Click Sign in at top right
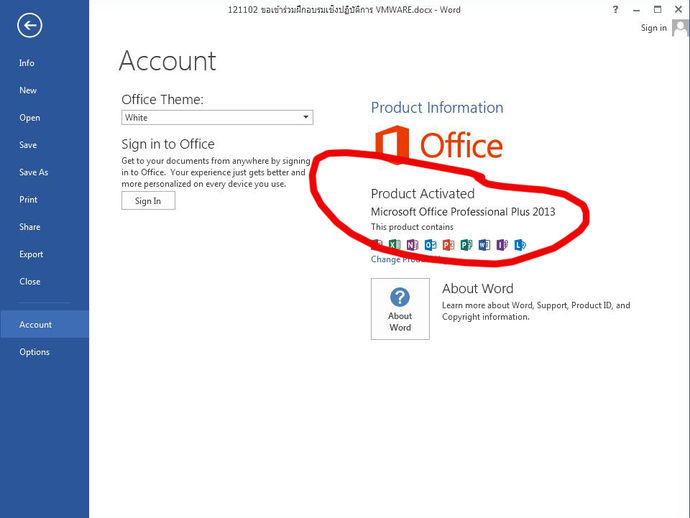The width and height of the screenshot is (690, 518). [653, 28]
